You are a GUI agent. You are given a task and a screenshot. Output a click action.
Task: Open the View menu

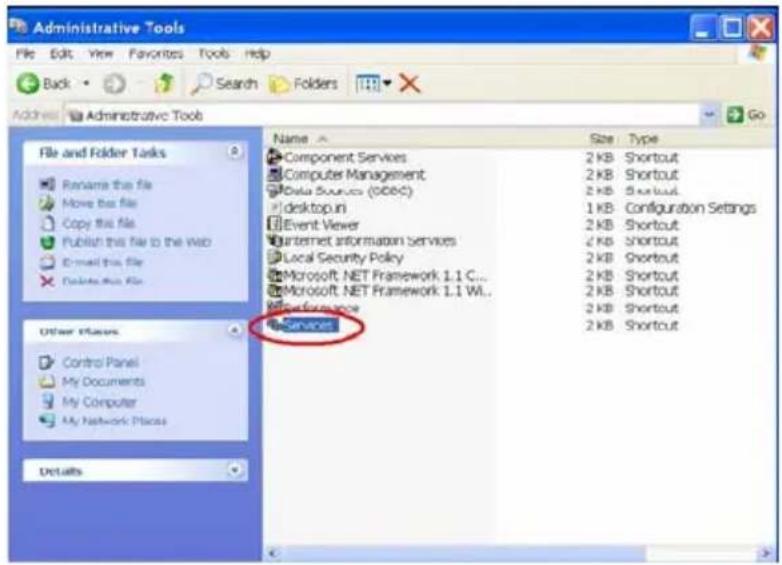pyautogui.click(x=101, y=53)
